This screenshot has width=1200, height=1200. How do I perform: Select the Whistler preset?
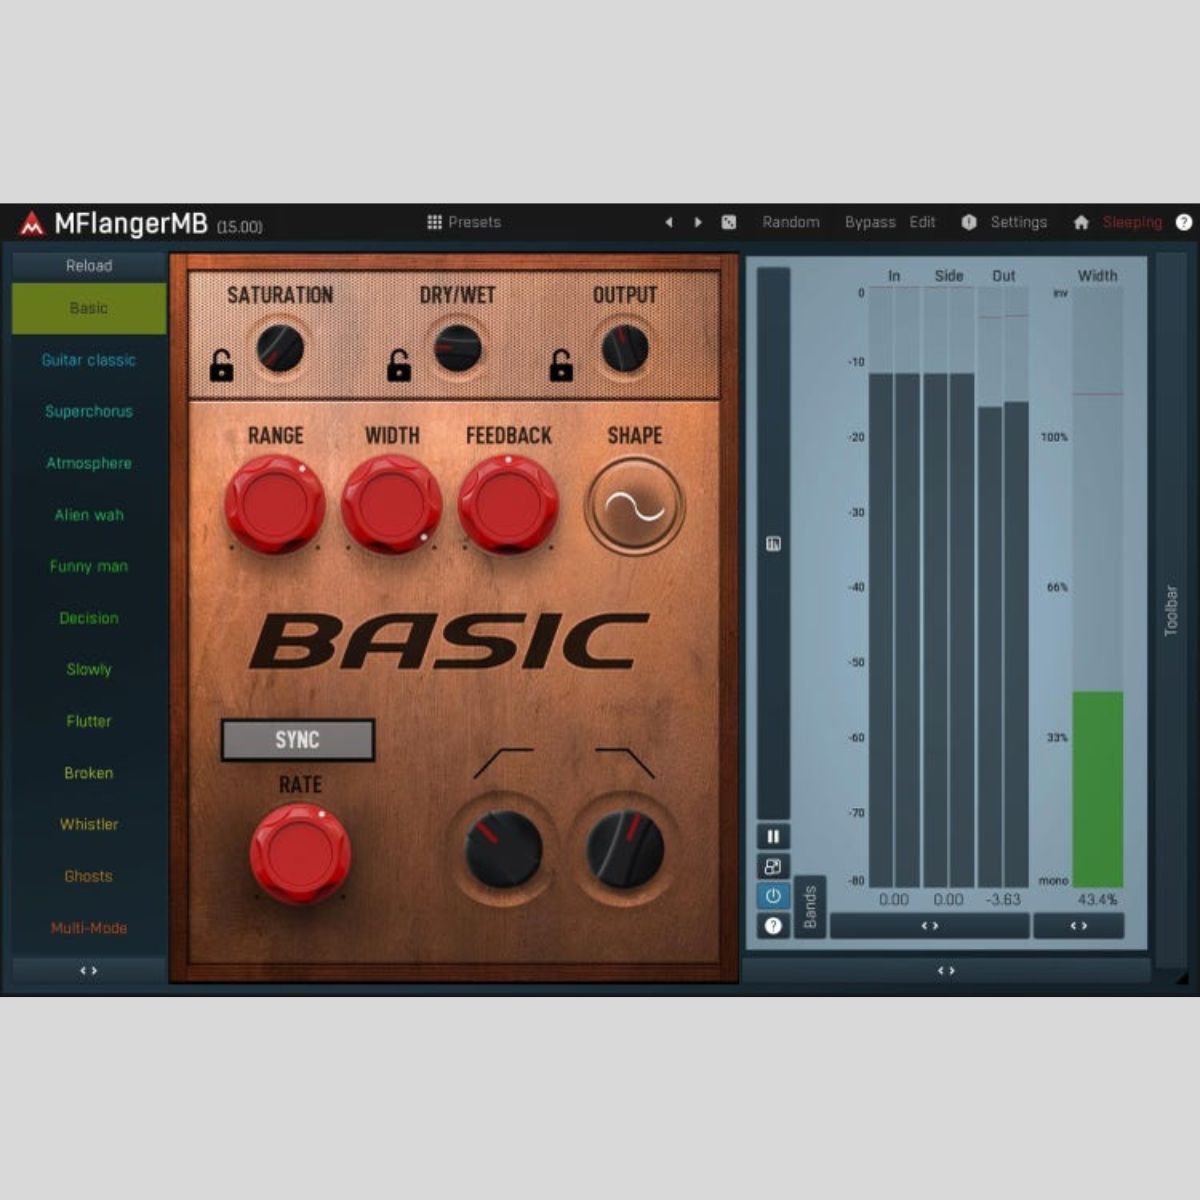(89, 824)
